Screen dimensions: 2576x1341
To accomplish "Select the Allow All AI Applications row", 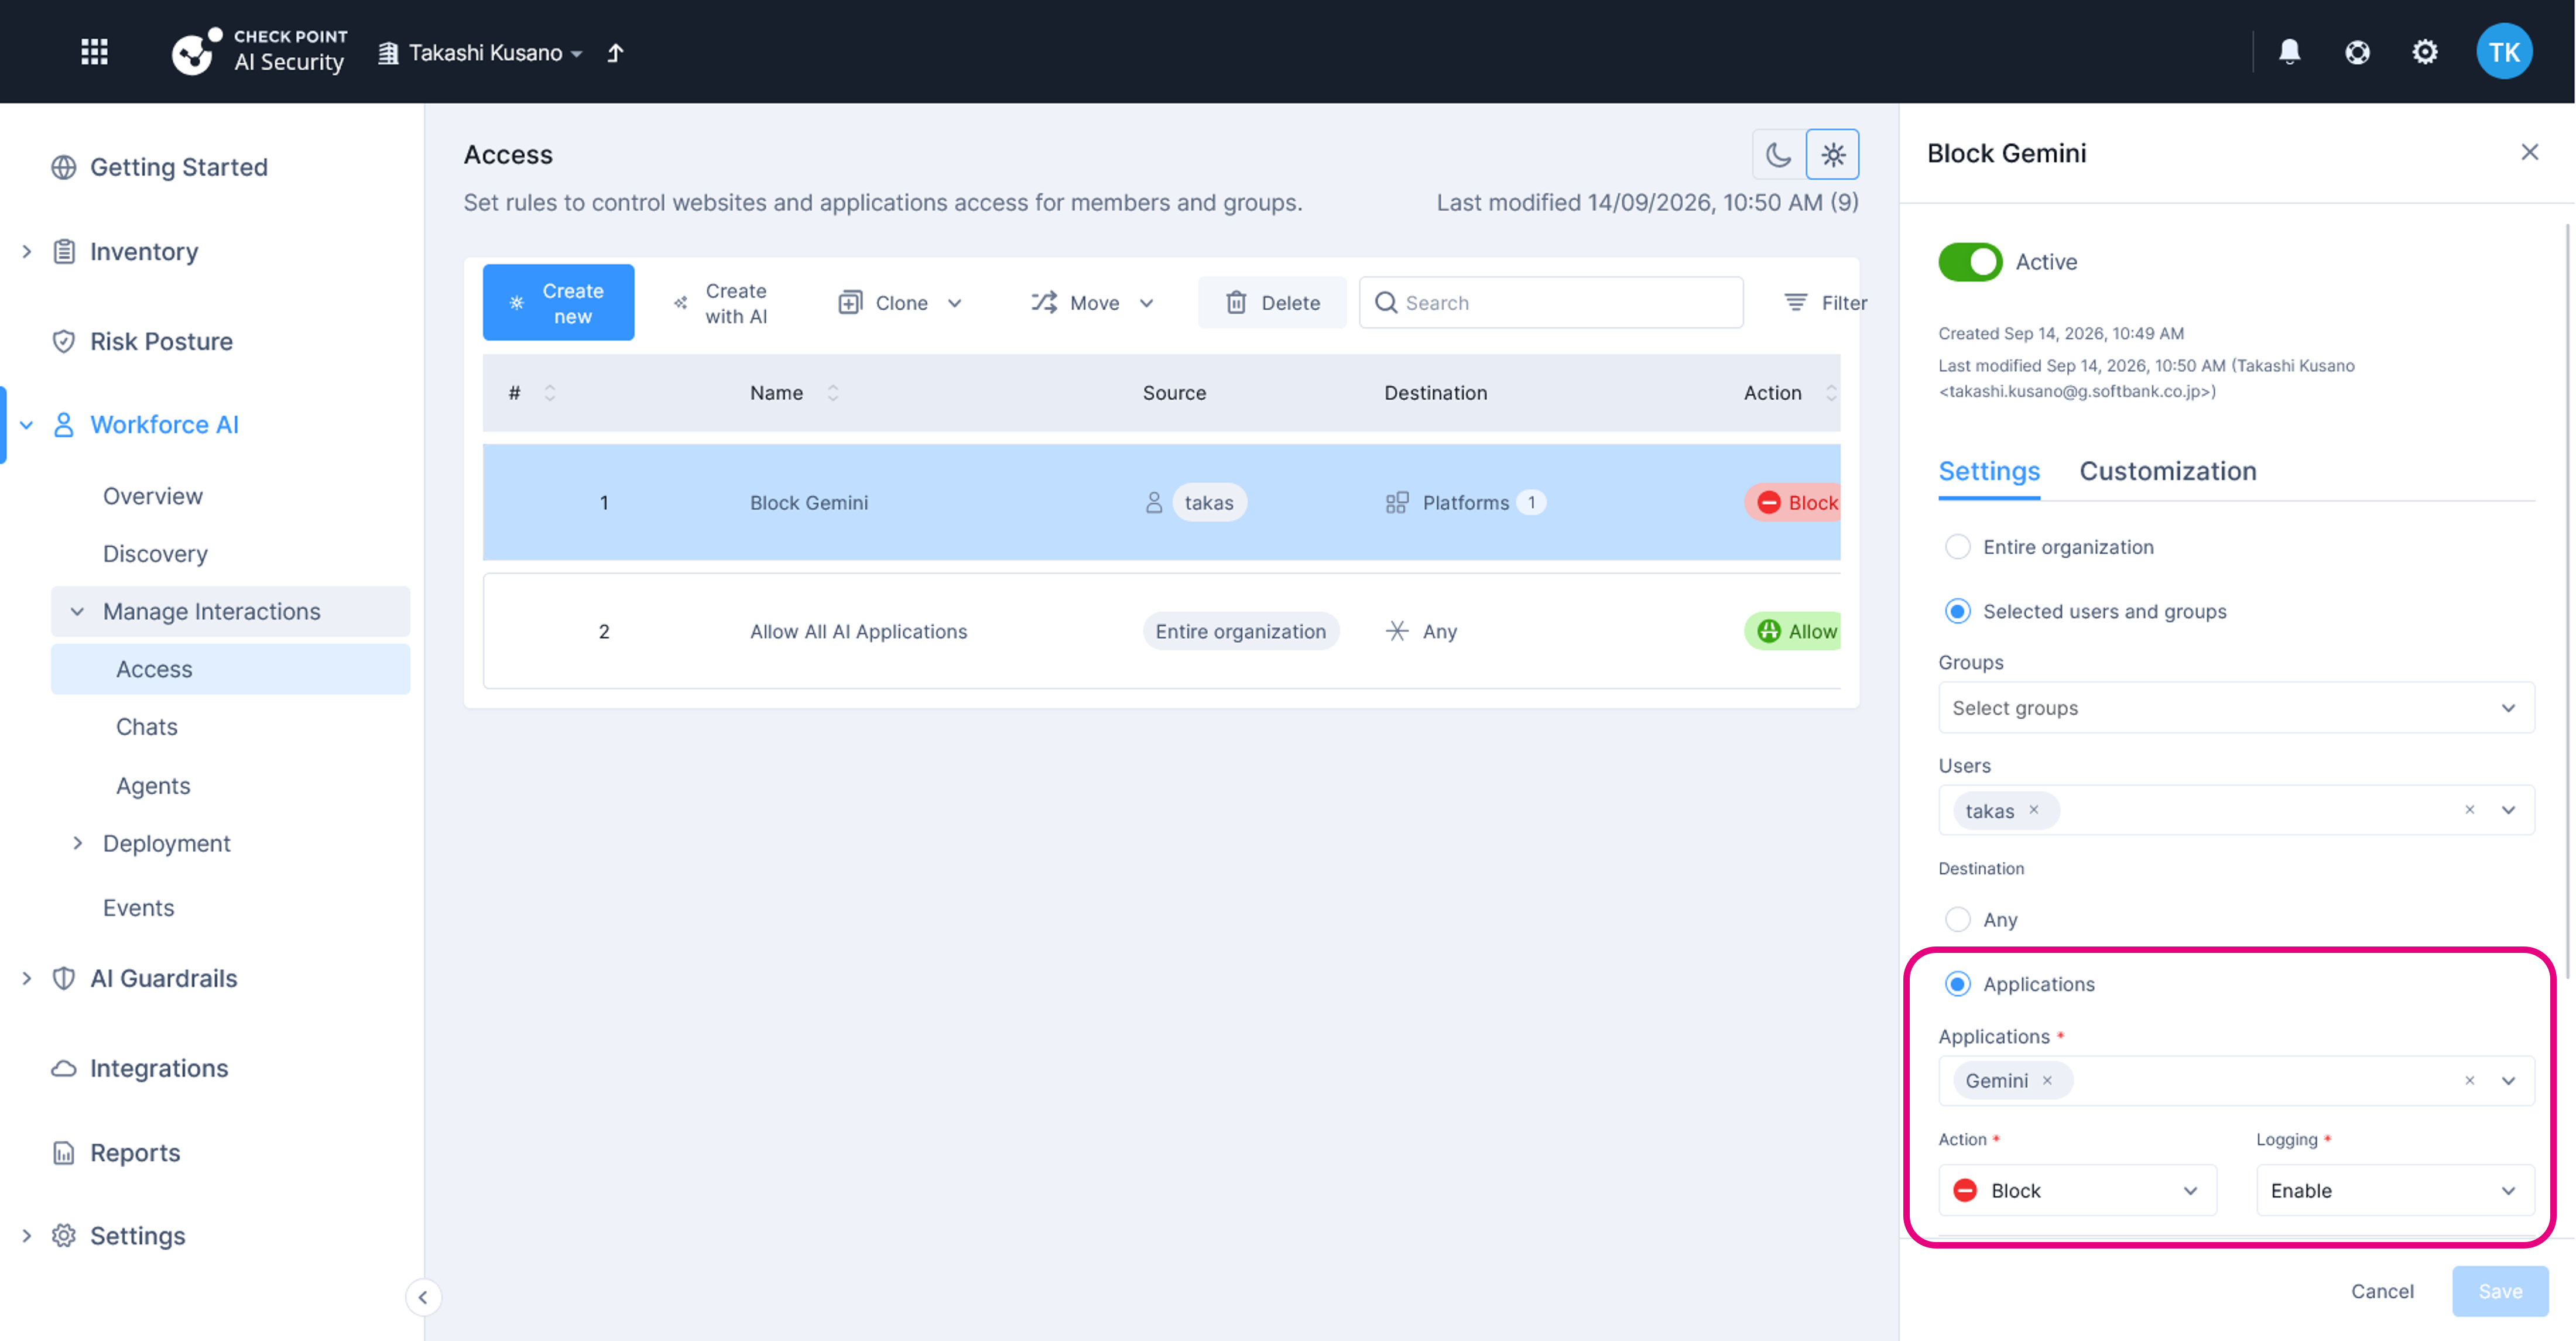I will coord(1161,631).
